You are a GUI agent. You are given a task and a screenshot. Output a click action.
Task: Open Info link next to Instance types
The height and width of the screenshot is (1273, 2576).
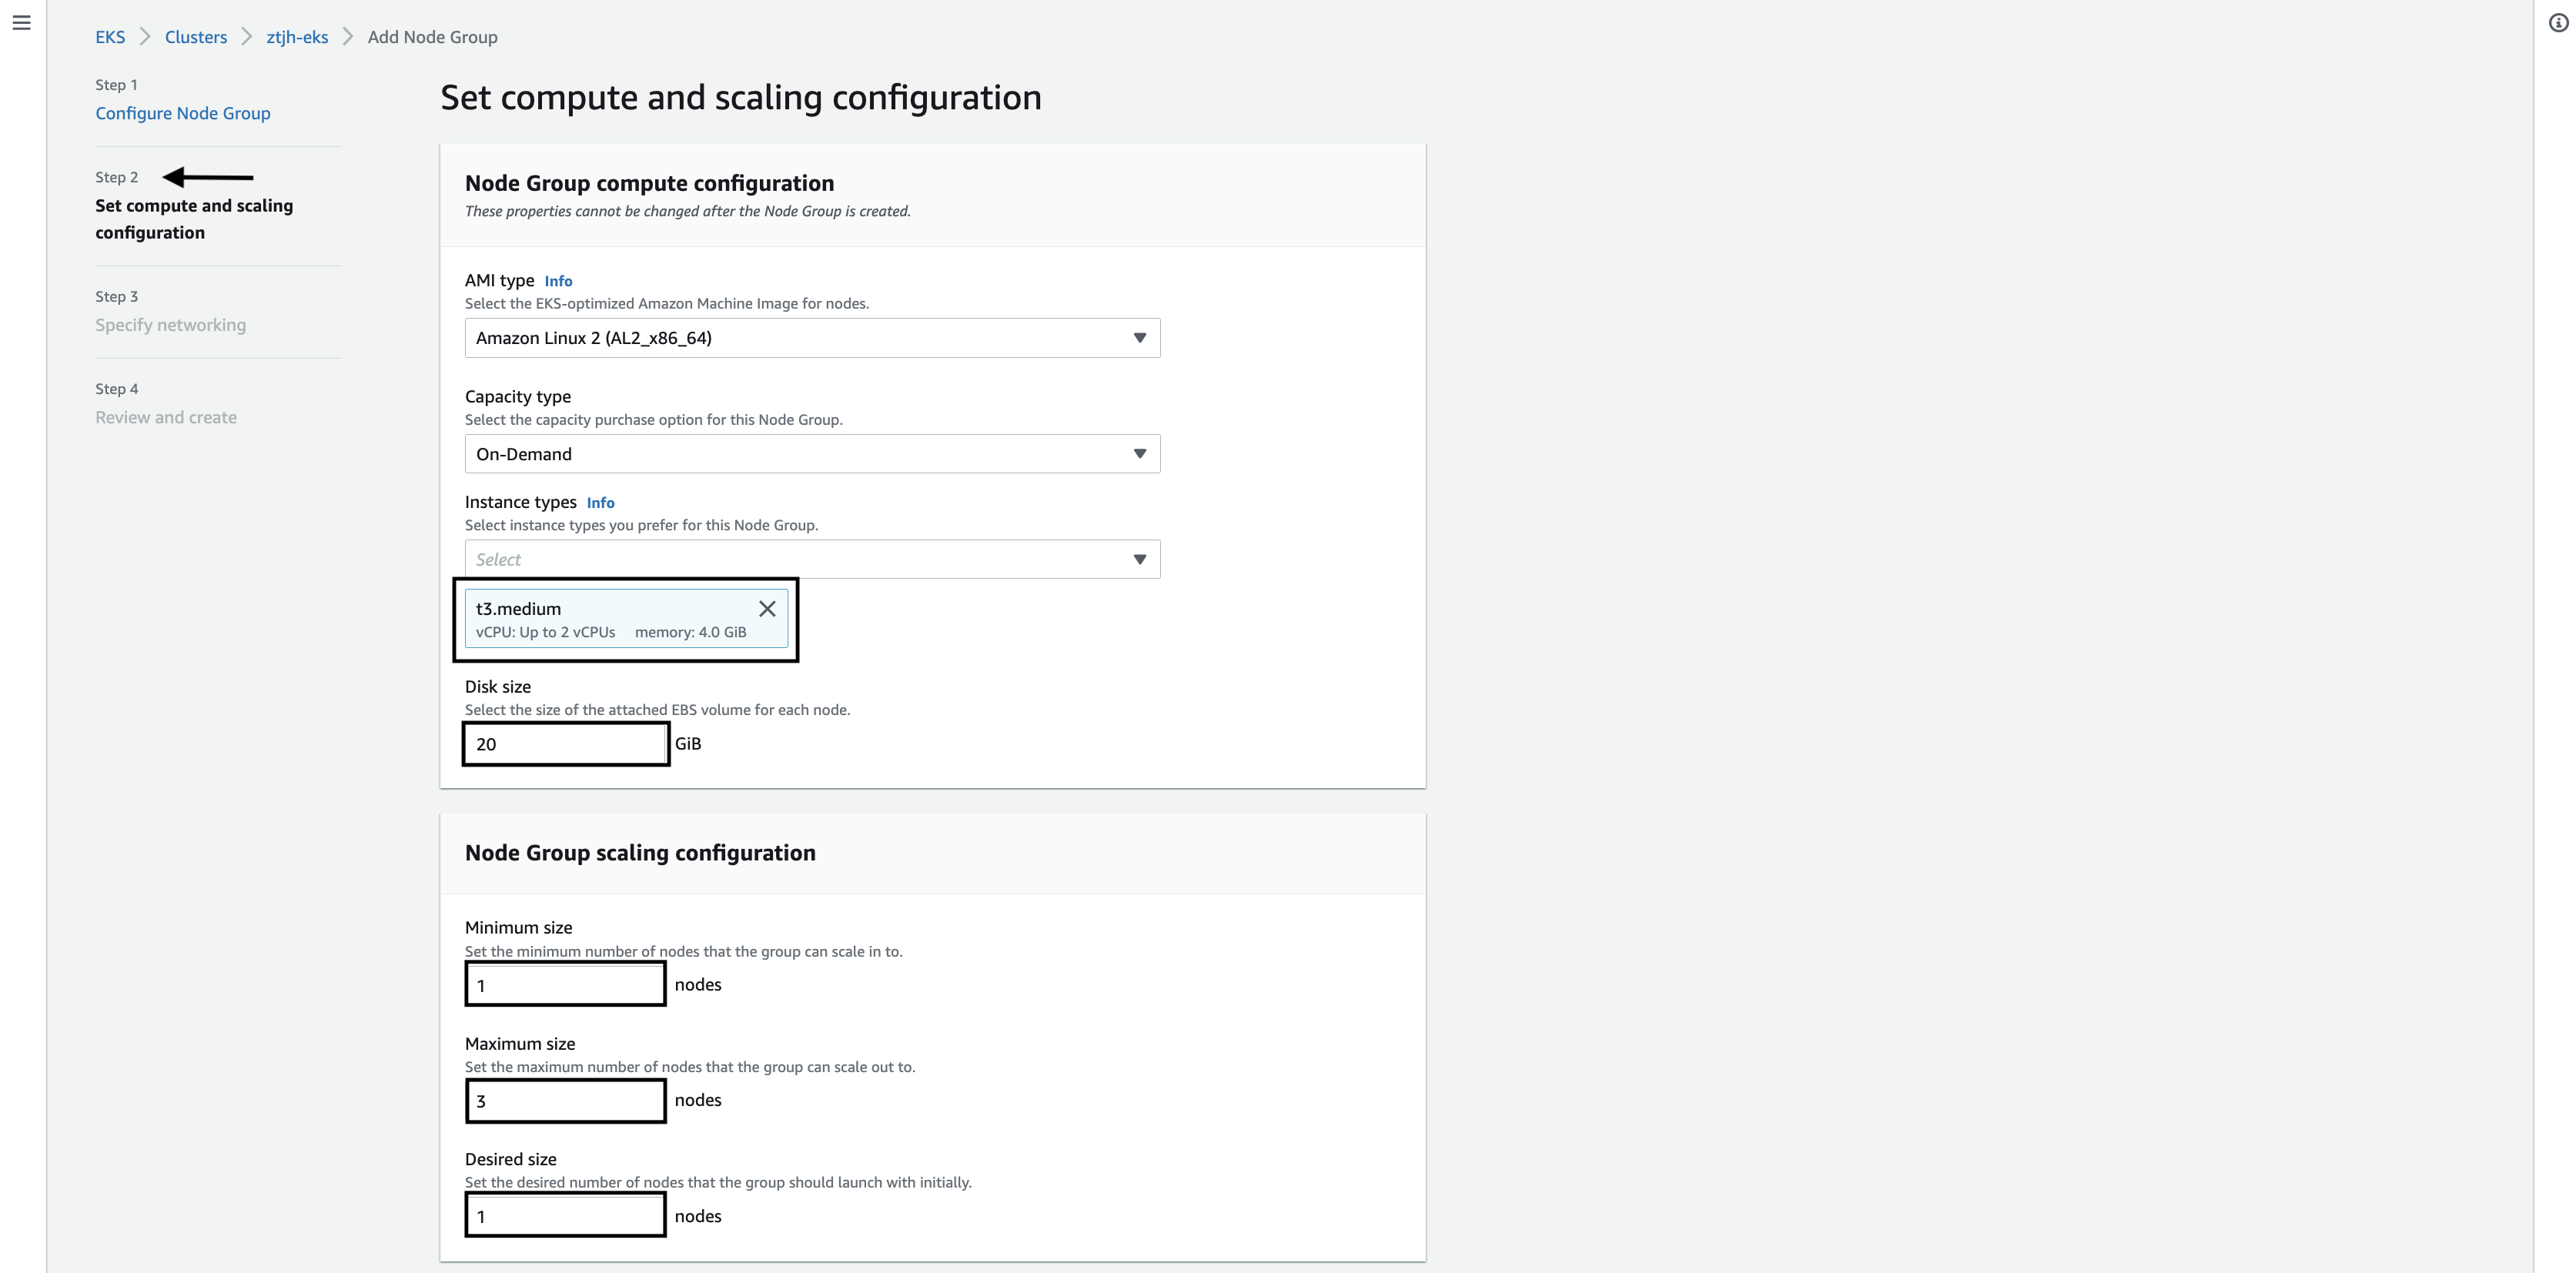(600, 503)
